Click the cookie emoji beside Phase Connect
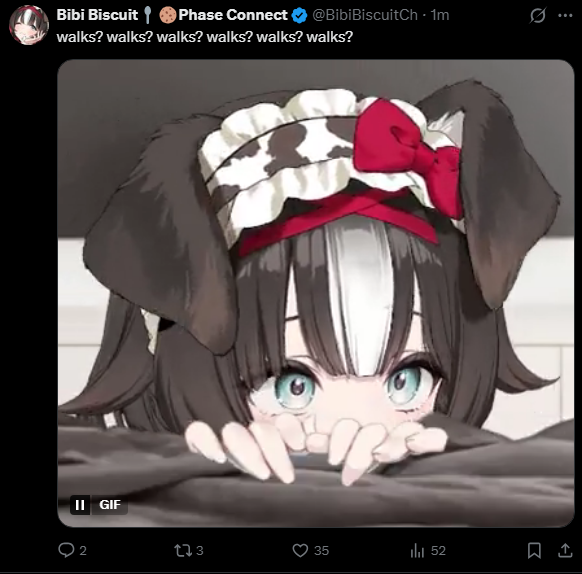The width and height of the screenshot is (582, 574). pyautogui.click(x=168, y=15)
